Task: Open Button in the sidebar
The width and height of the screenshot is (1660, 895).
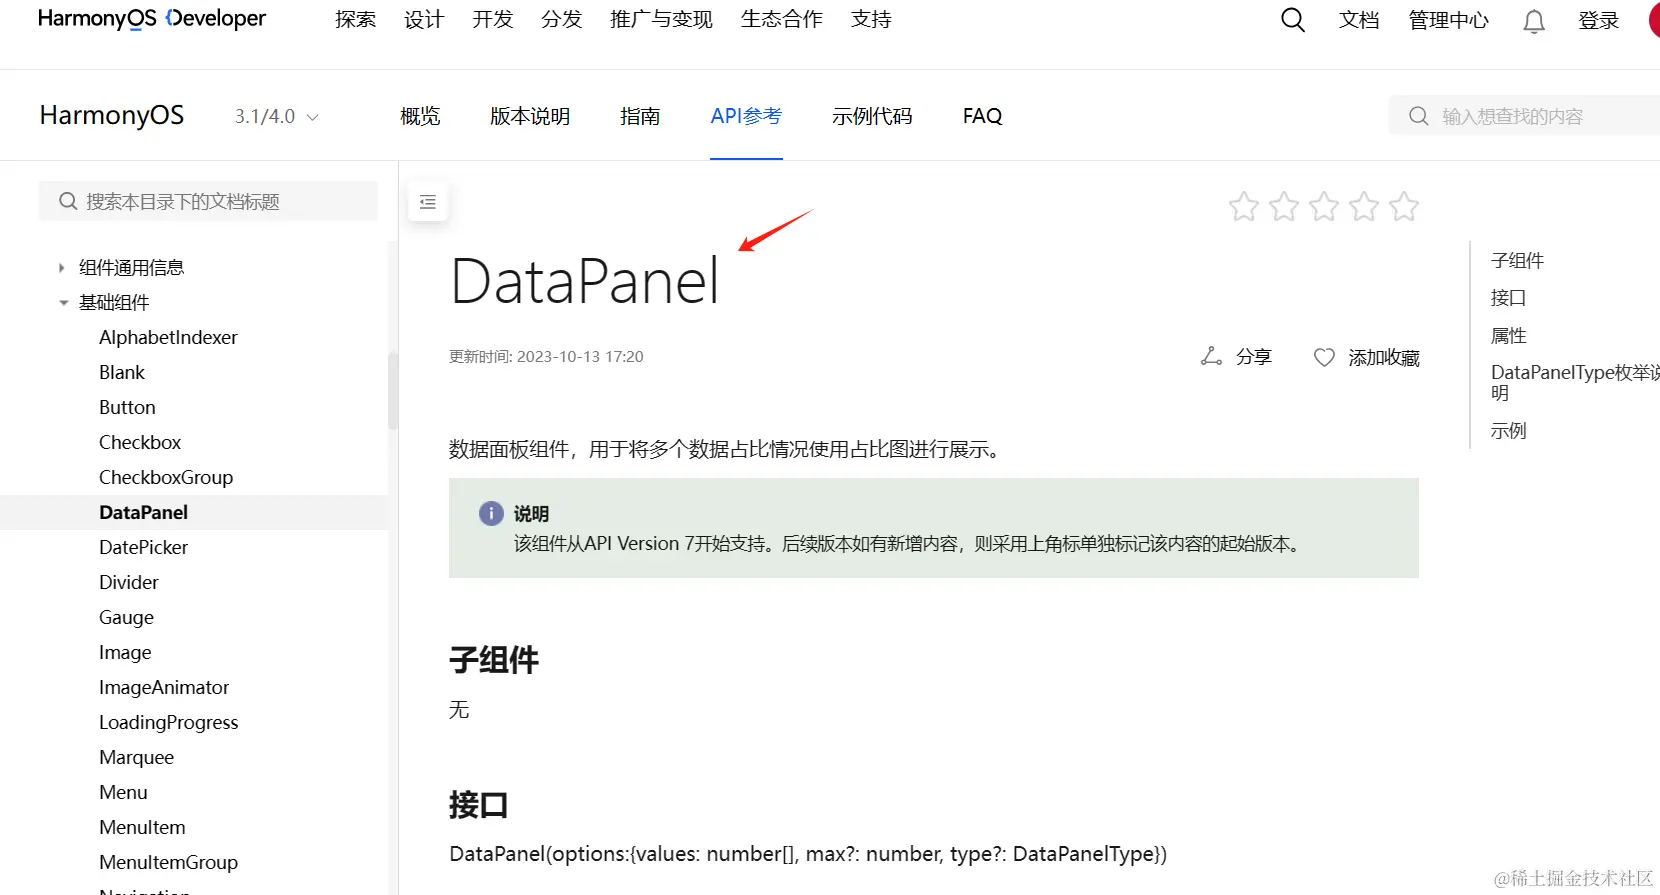Action: (127, 408)
